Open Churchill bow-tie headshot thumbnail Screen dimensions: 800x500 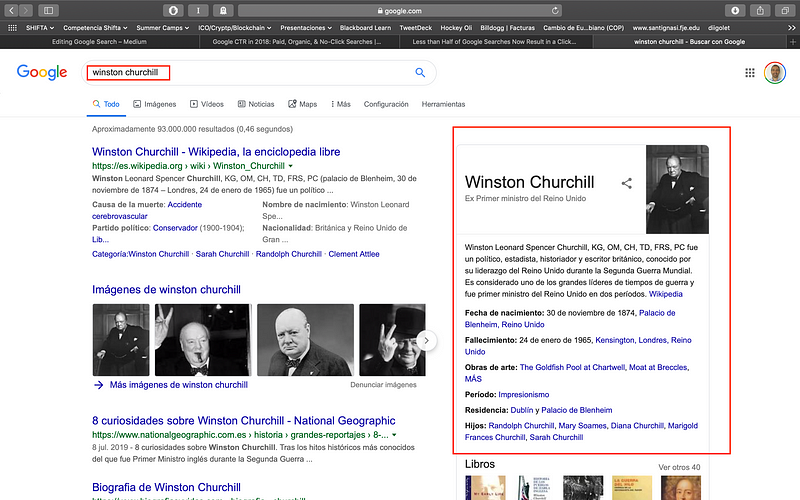tap(305, 340)
